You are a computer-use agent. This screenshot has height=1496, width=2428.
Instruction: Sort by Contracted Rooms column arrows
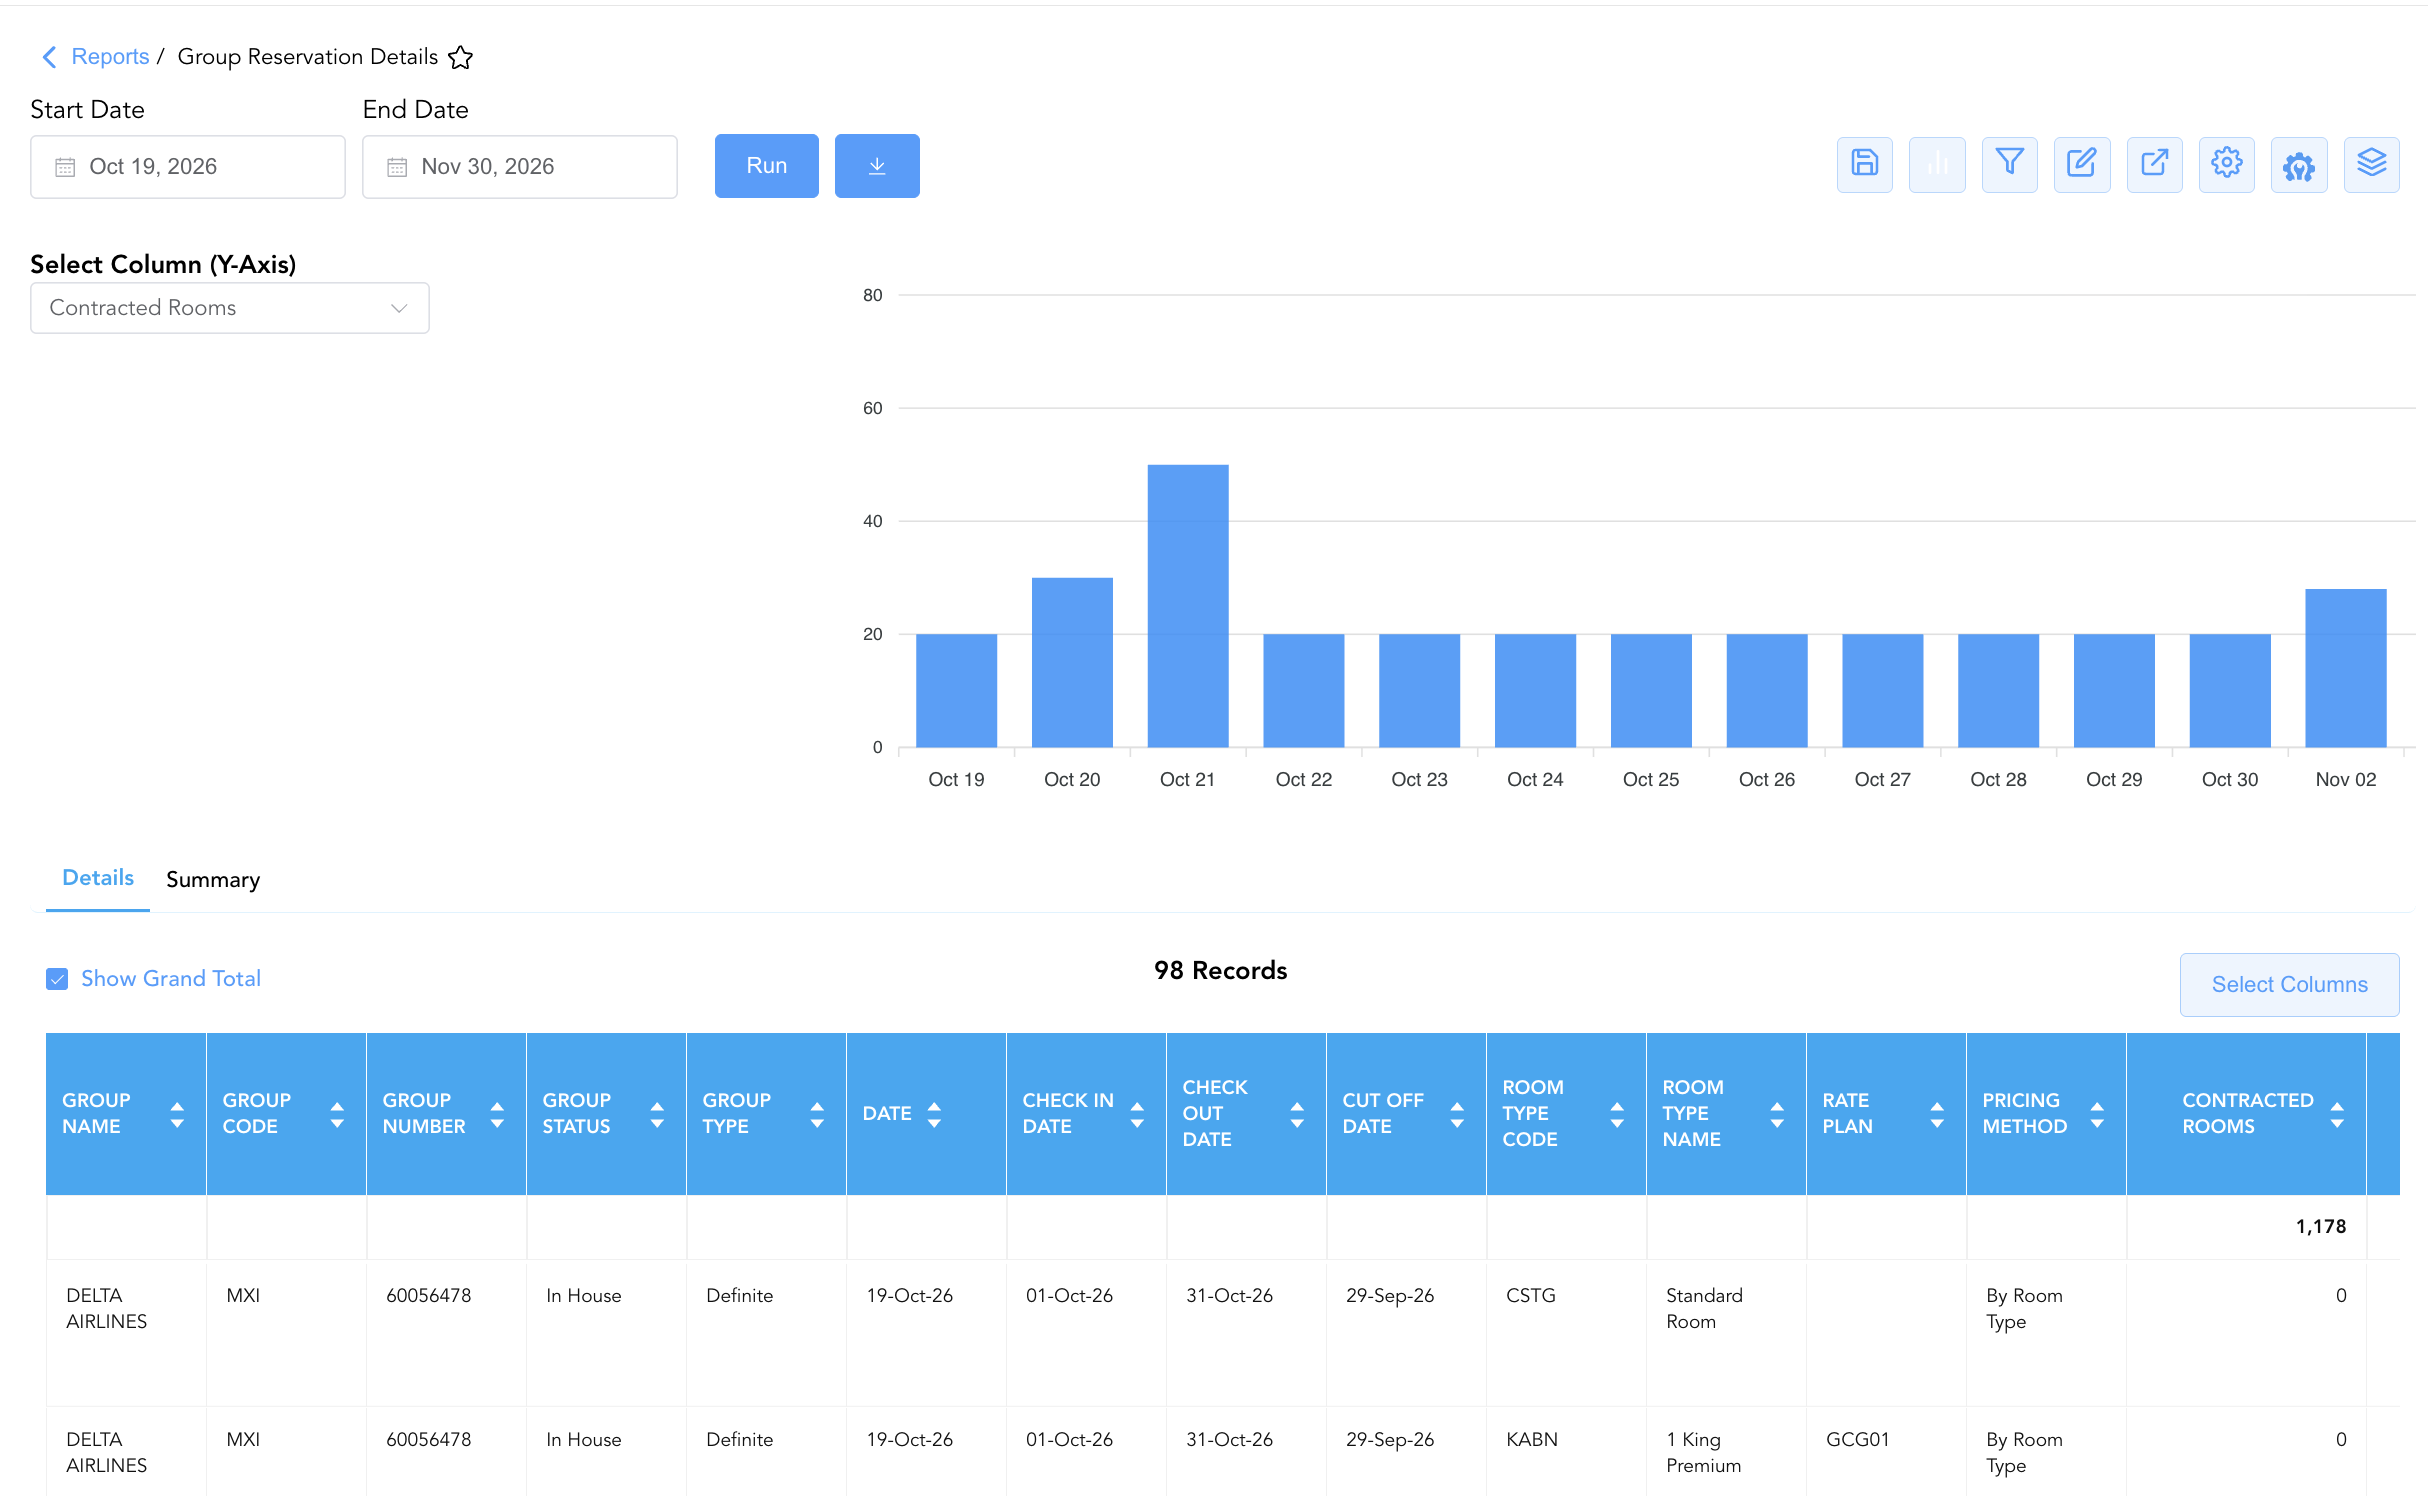click(2337, 1114)
